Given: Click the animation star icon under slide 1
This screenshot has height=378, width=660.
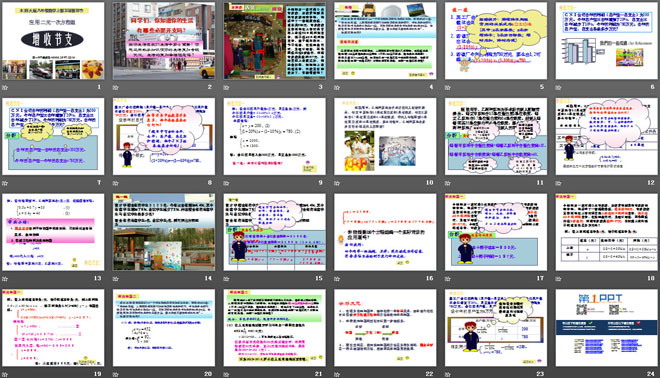Looking at the screenshot, I should tap(5, 88).
